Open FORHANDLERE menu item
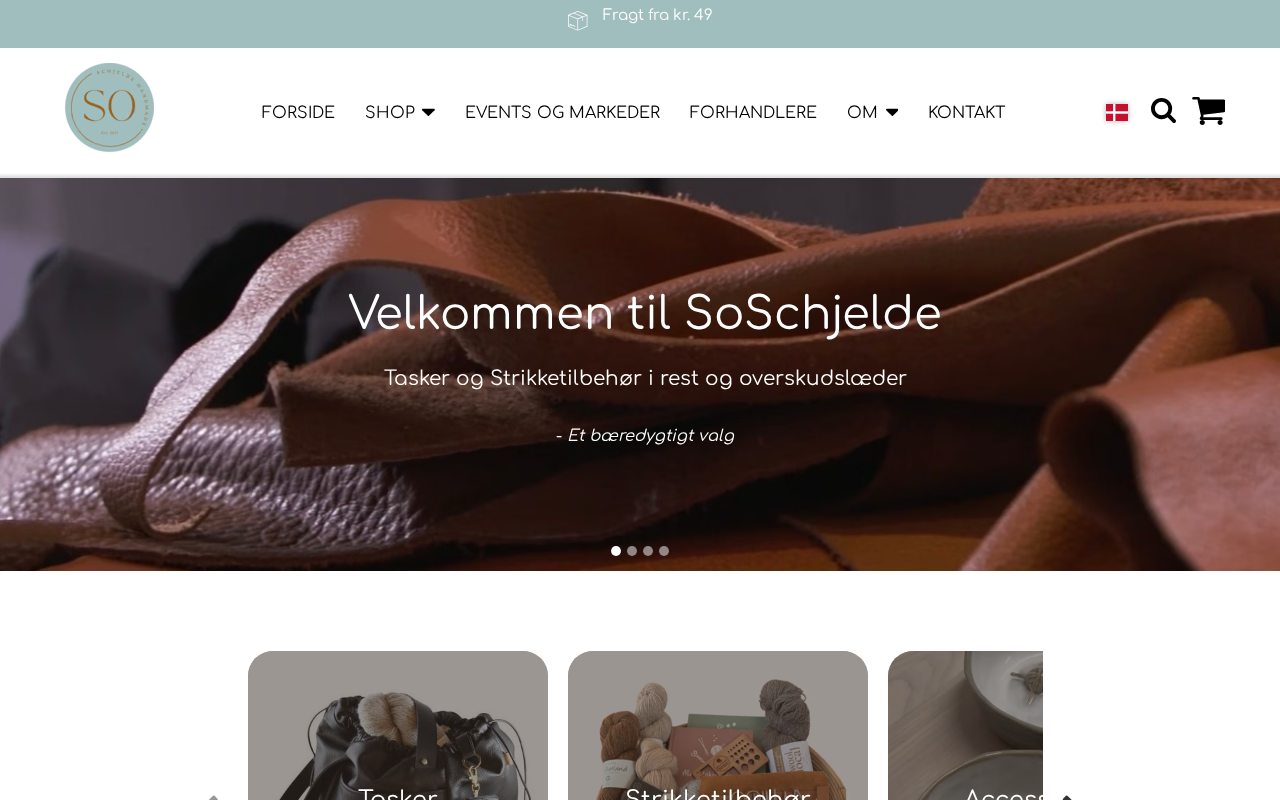Screen dimensions: 1280x800 coord(753,113)
